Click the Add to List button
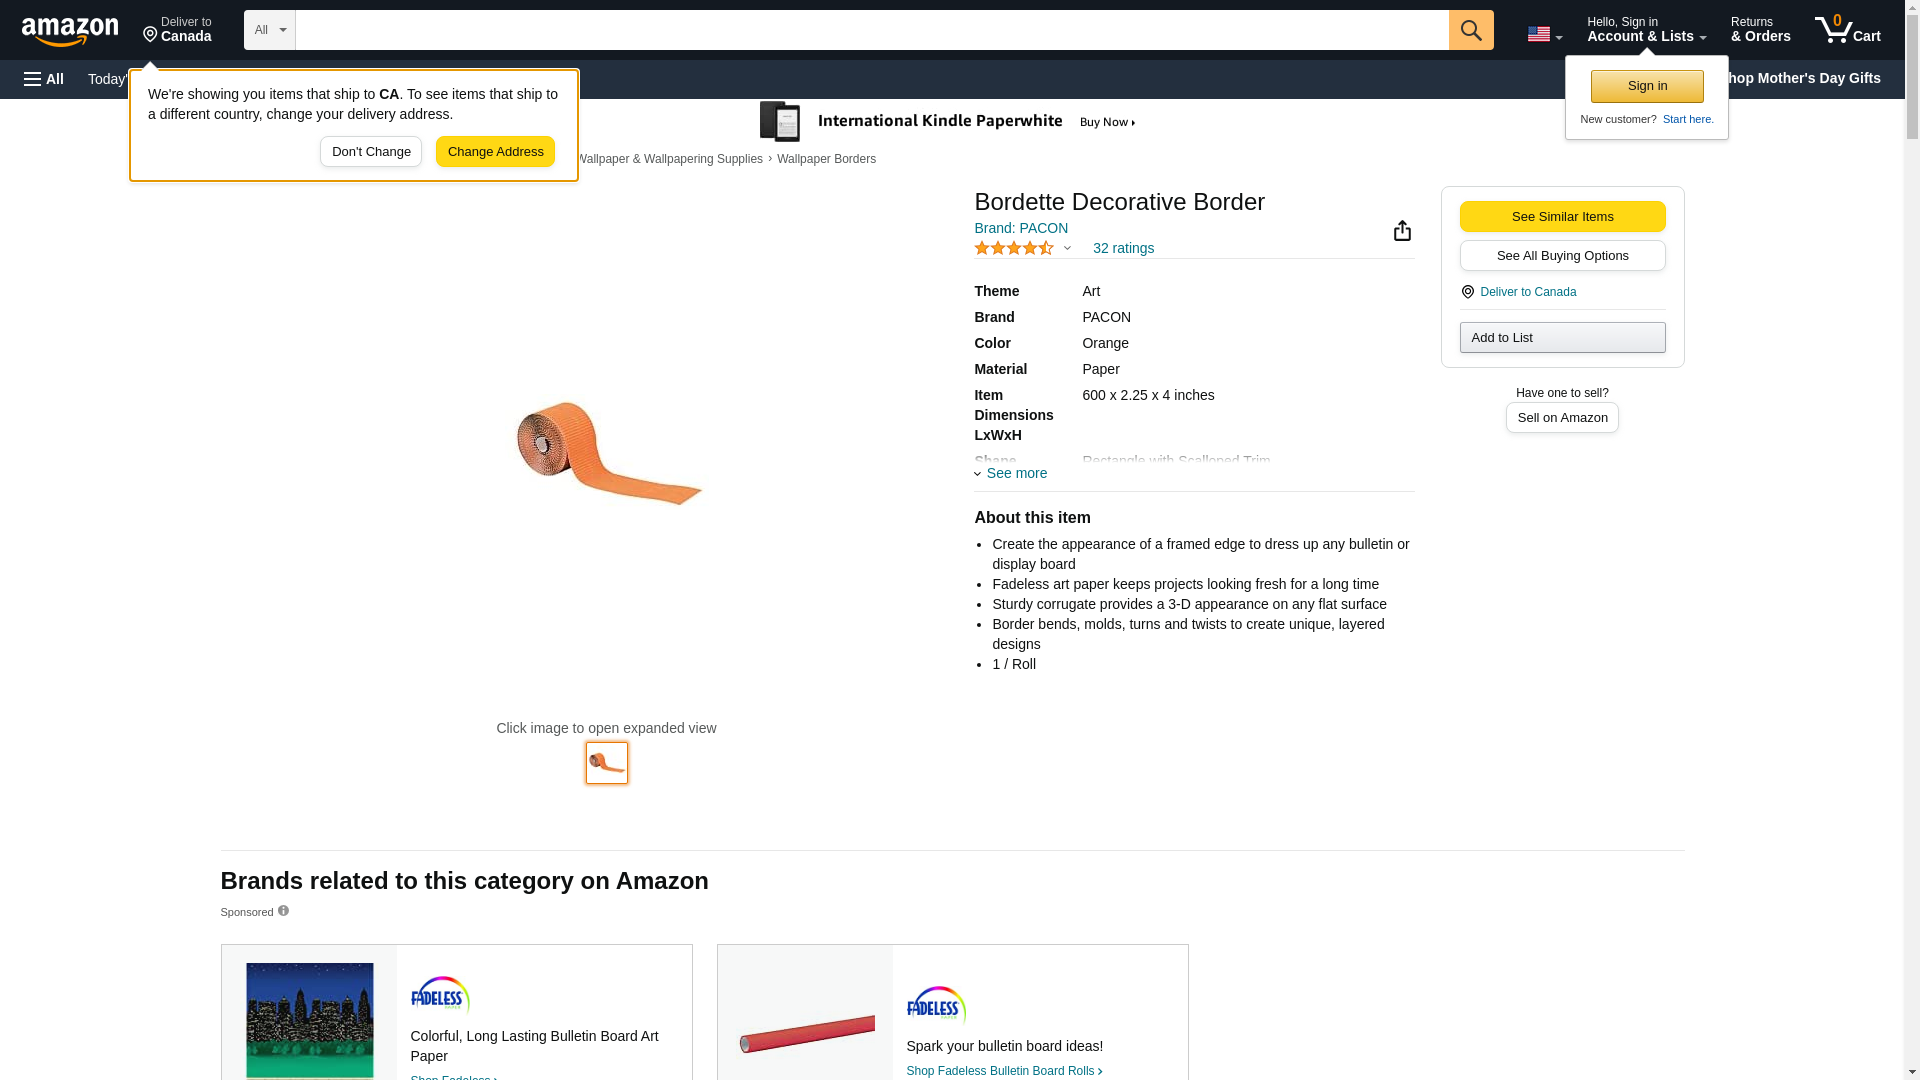The height and width of the screenshot is (1080, 1920). [1562, 338]
